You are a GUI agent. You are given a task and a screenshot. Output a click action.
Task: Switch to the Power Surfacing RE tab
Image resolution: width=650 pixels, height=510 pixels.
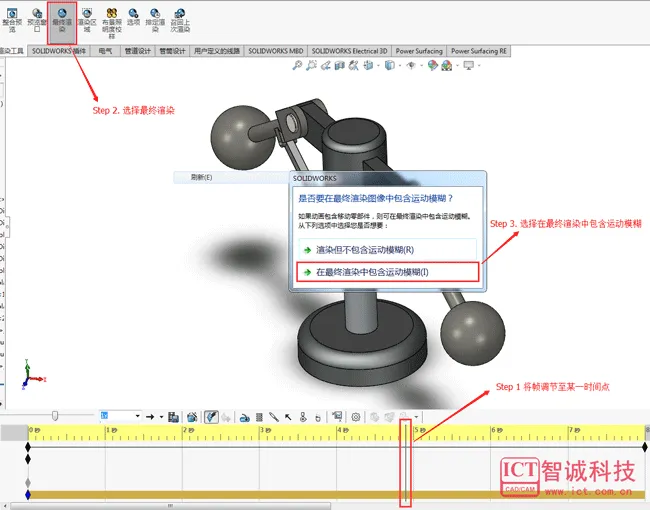479,51
